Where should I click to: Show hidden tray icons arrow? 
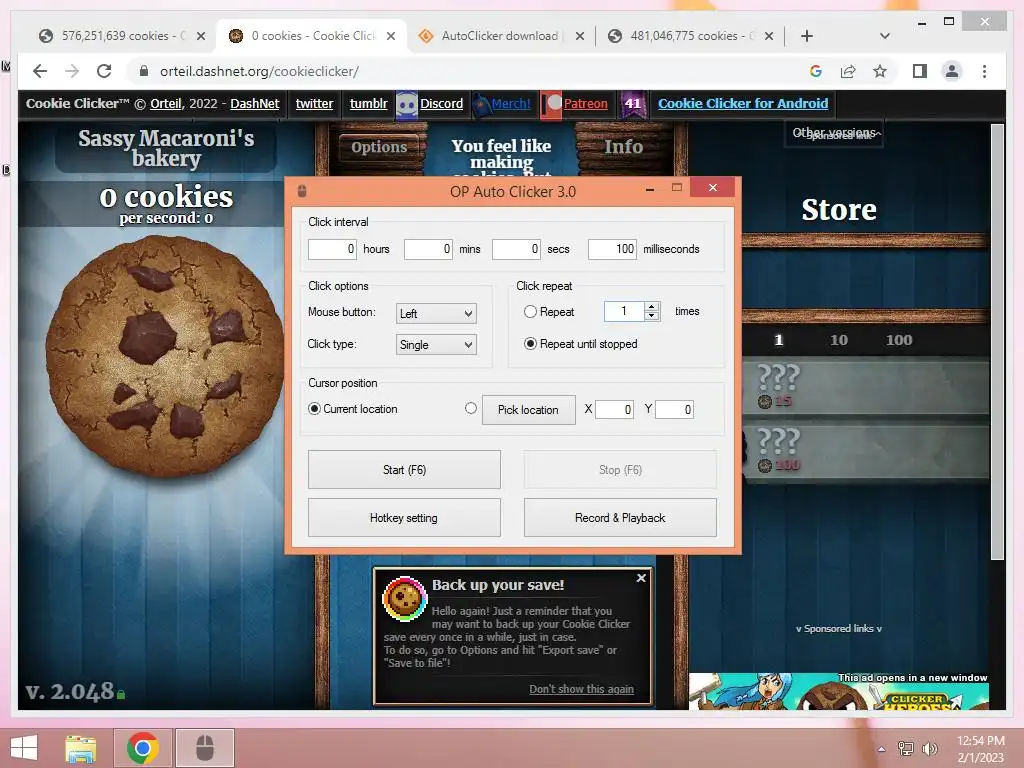pos(882,749)
